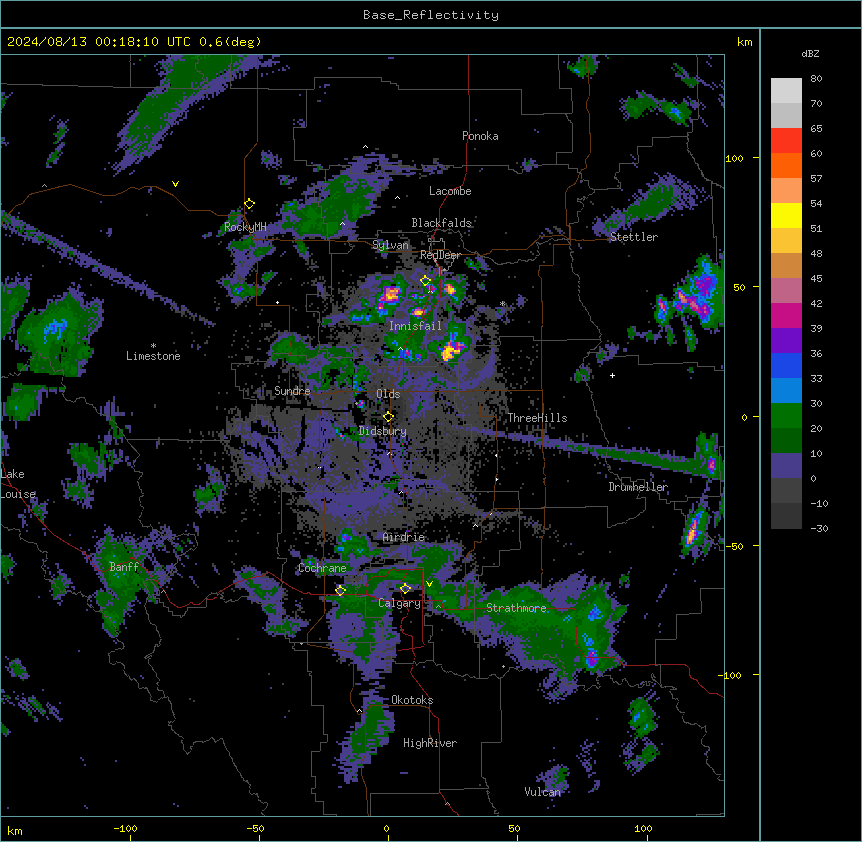Click the slate purple 0–10 dBZ swatch
The height and width of the screenshot is (842, 862).
coord(786,466)
